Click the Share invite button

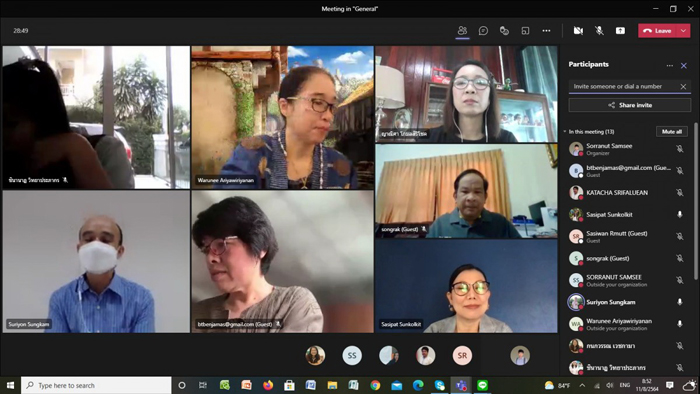[629, 105]
